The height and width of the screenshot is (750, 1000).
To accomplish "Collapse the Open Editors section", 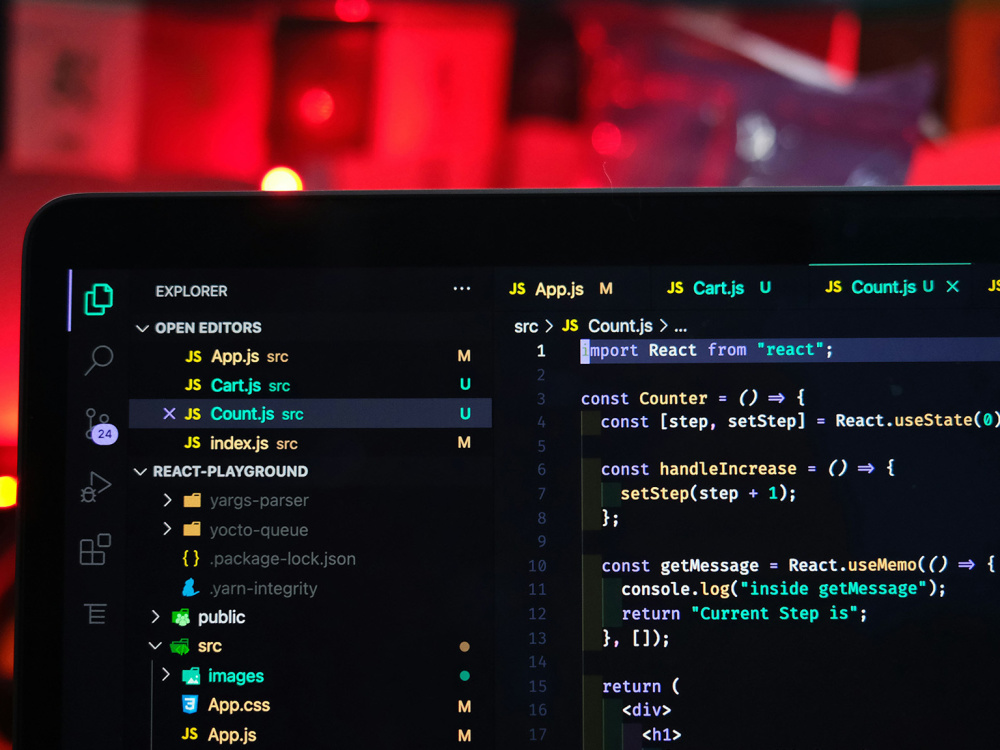I will (x=142, y=328).
